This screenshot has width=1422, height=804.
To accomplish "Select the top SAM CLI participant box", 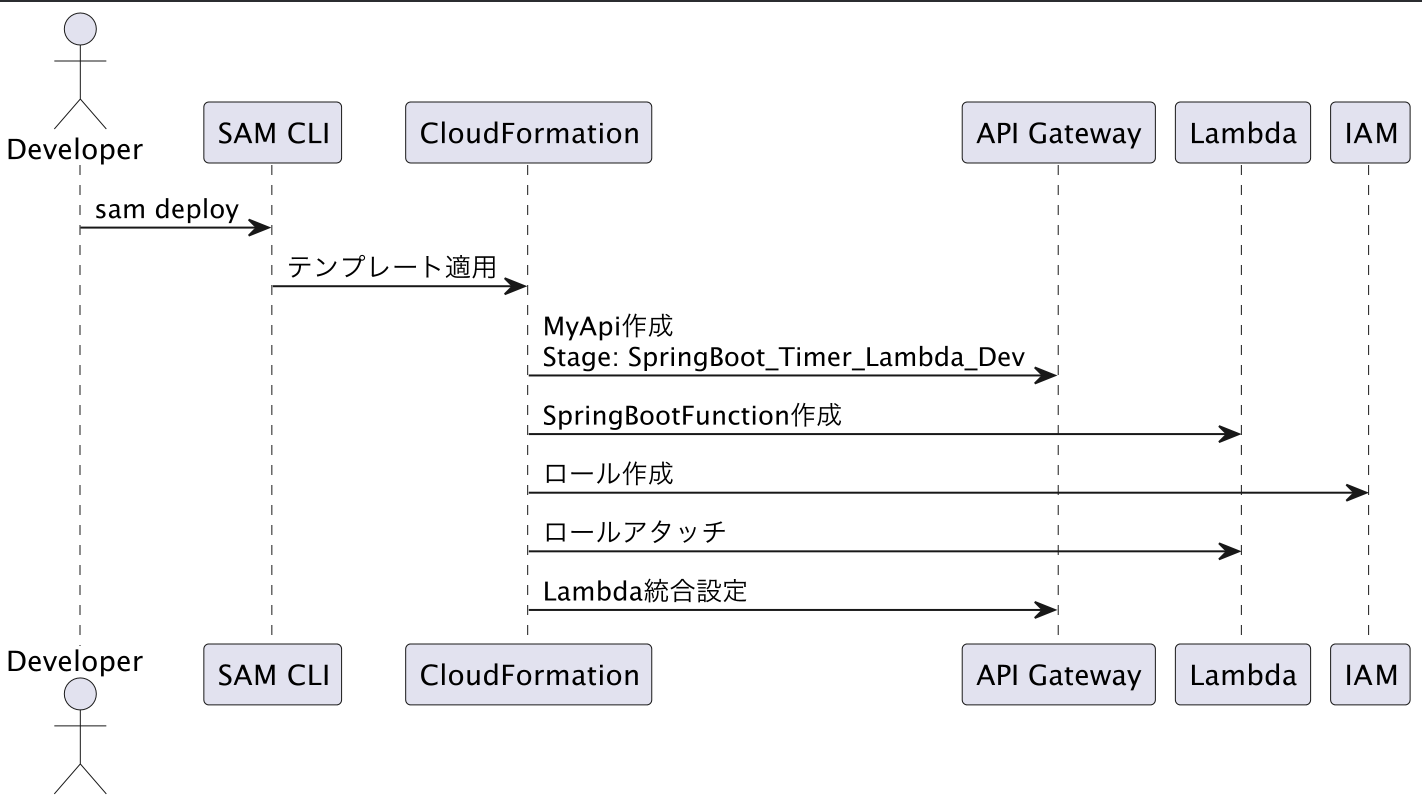I will [272, 132].
